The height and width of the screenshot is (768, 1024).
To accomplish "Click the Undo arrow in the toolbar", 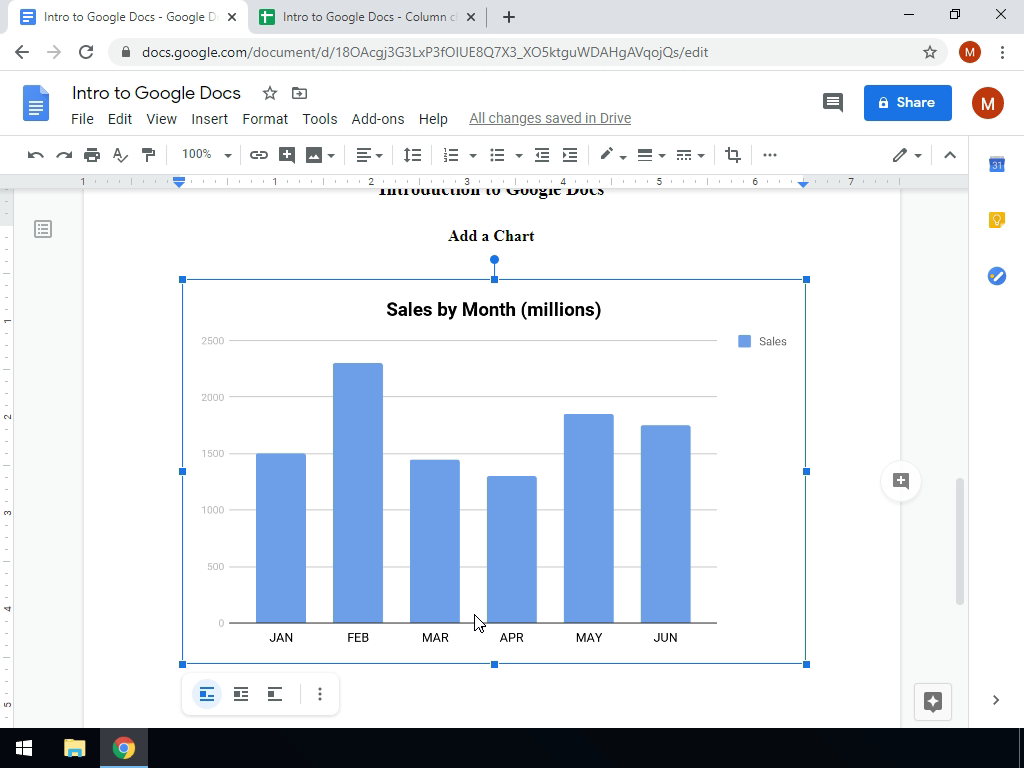I will (x=36, y=155).
